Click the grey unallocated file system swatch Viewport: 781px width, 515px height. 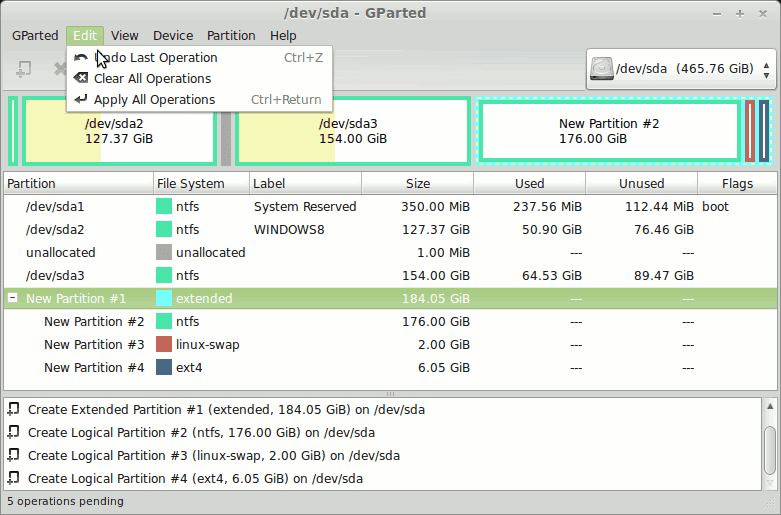164,252
